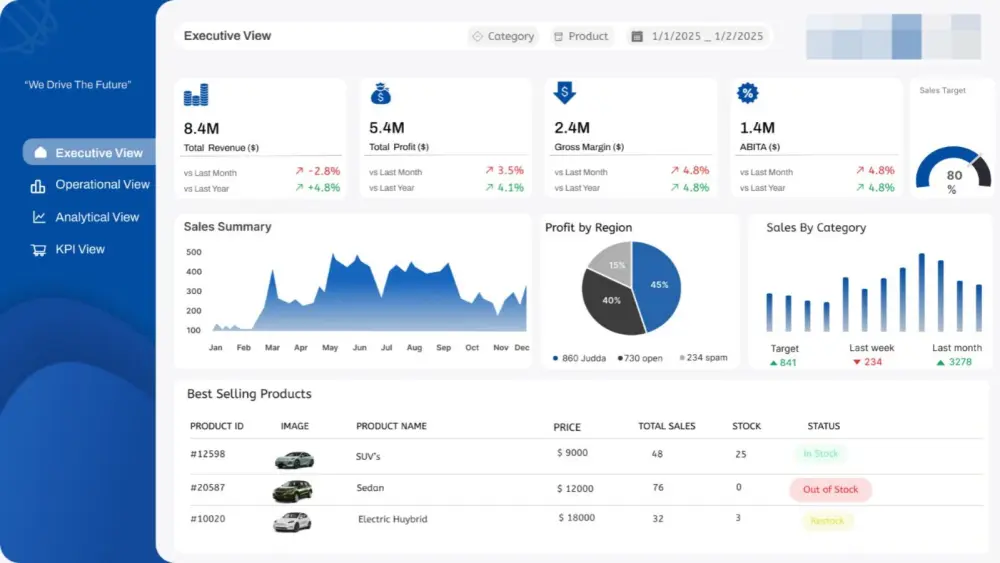Click the money bag icon on Total Profit card
1000x563 pixels.
tap(381, 94)
